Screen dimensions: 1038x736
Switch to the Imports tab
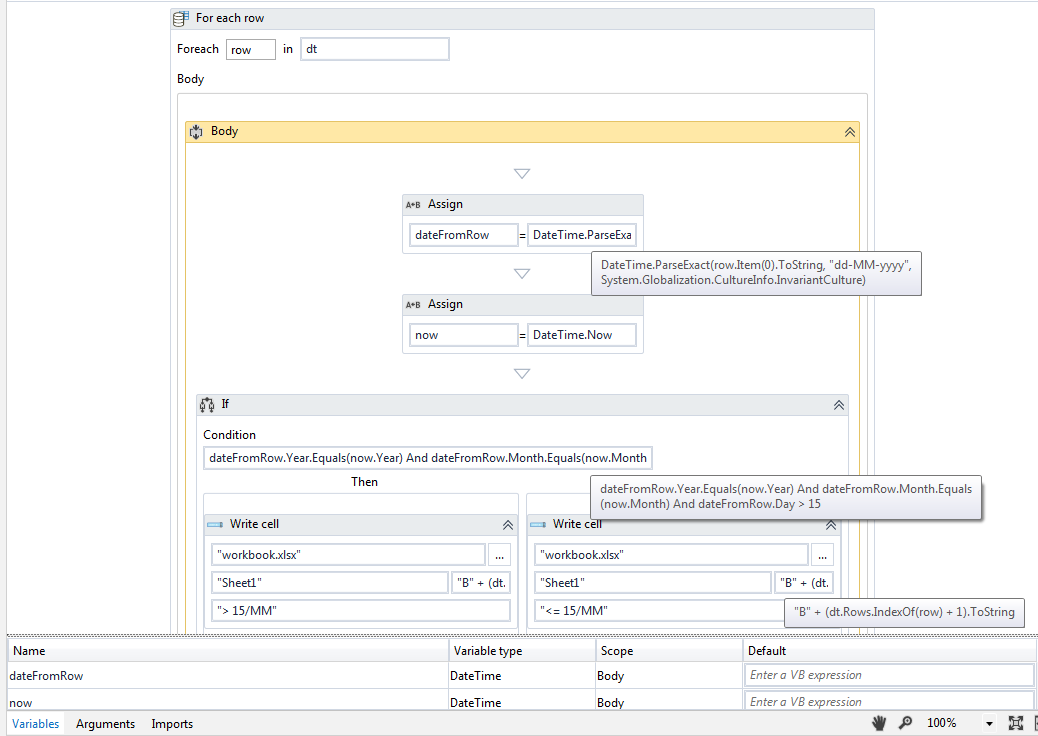click(172, 723)
